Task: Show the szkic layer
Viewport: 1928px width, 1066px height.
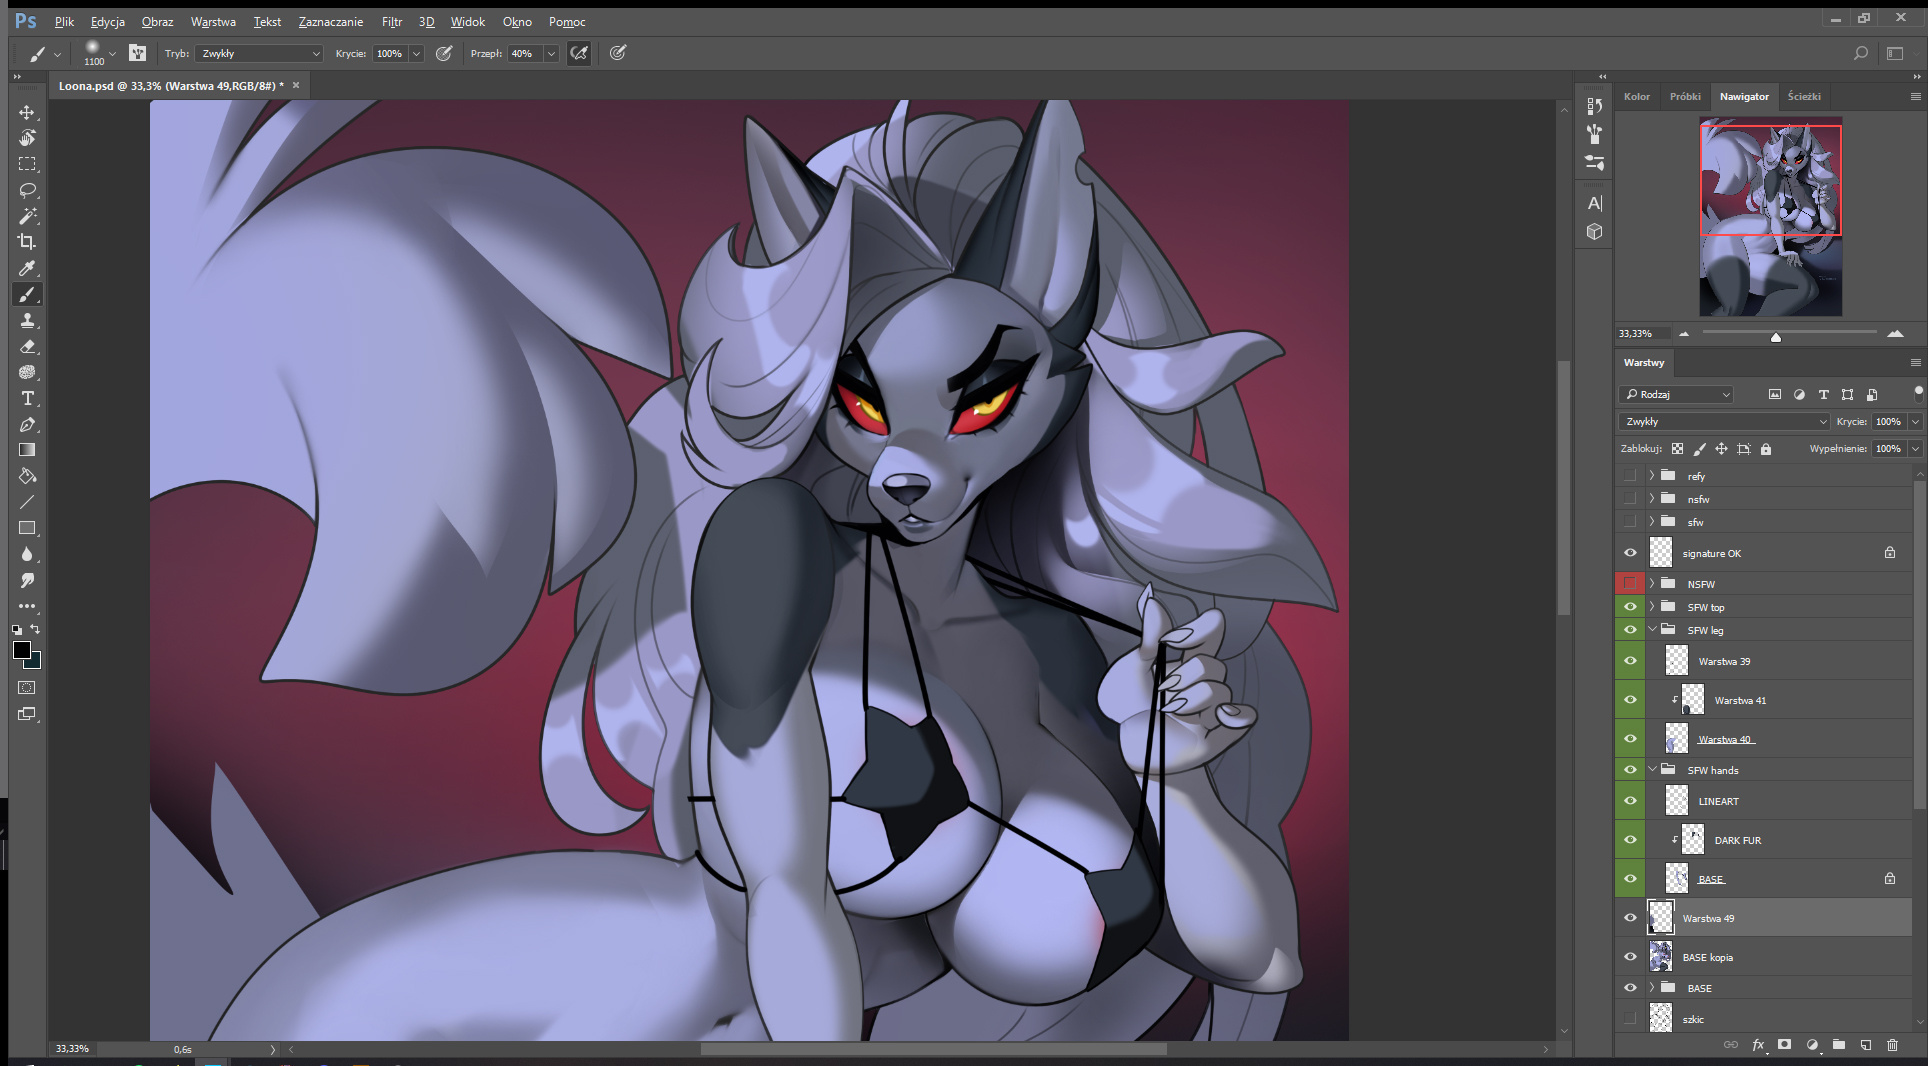Action: pos(1630,1019)
